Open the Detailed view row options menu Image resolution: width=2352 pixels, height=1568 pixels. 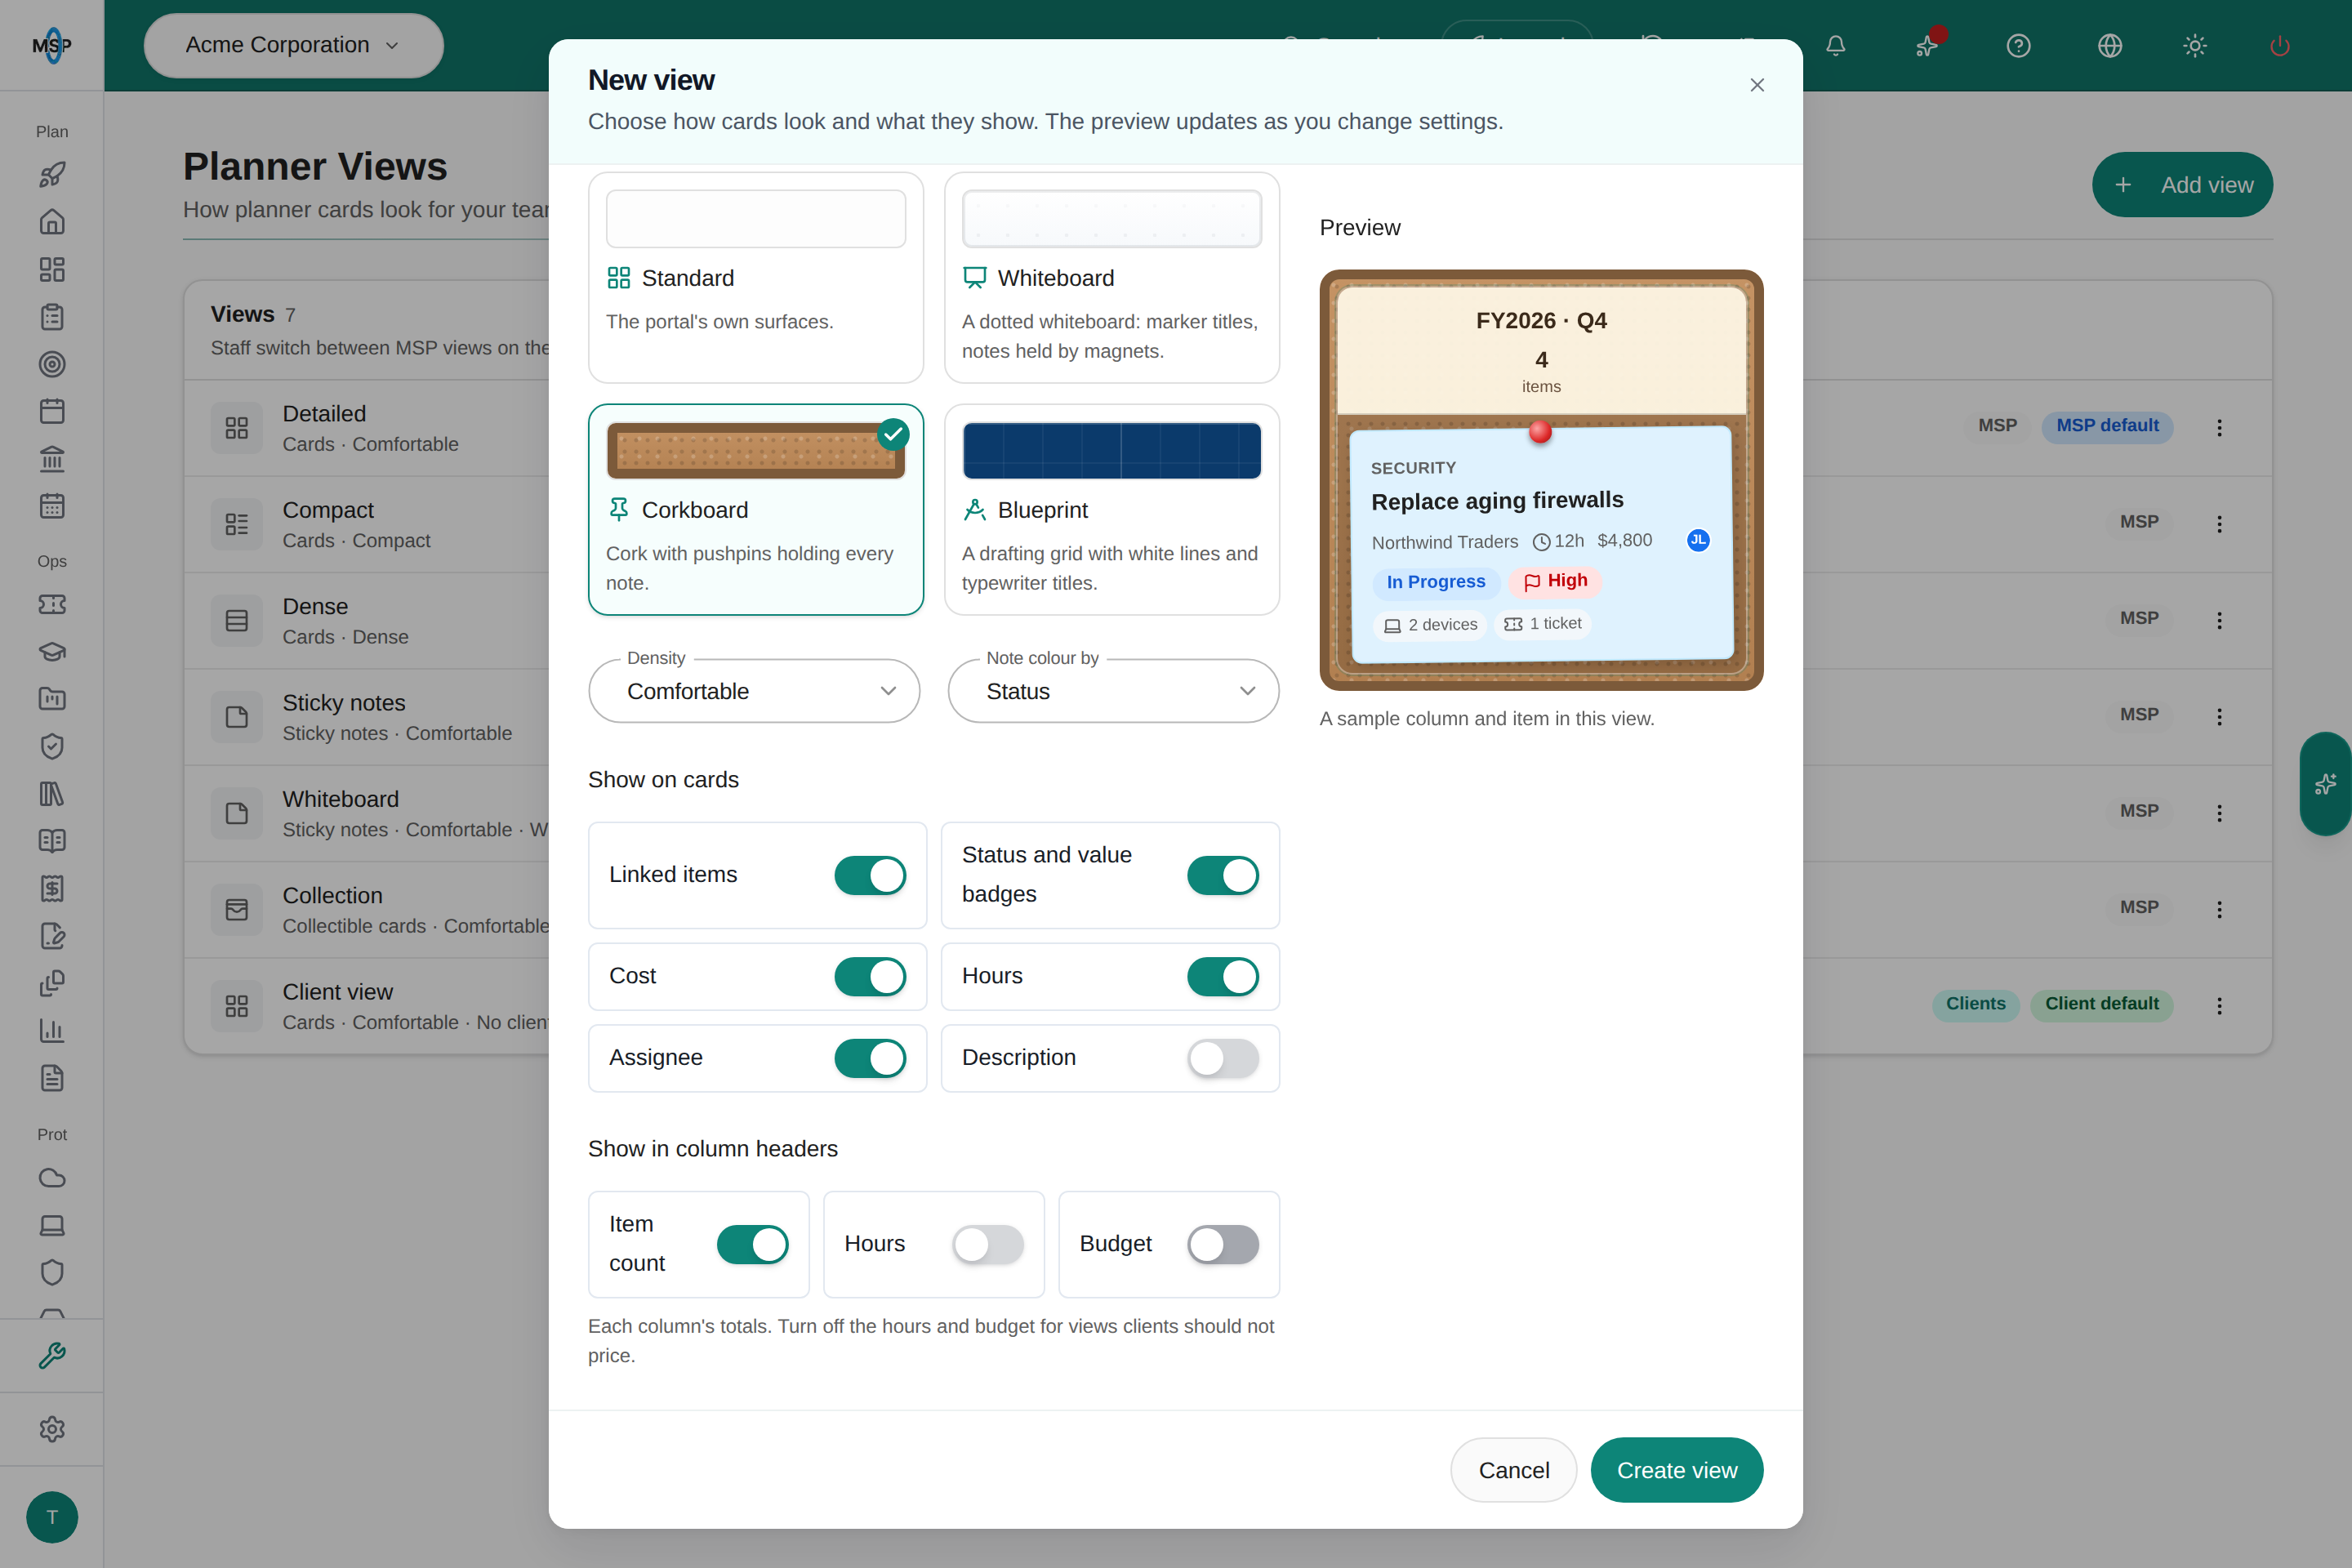click(2219, 428)
